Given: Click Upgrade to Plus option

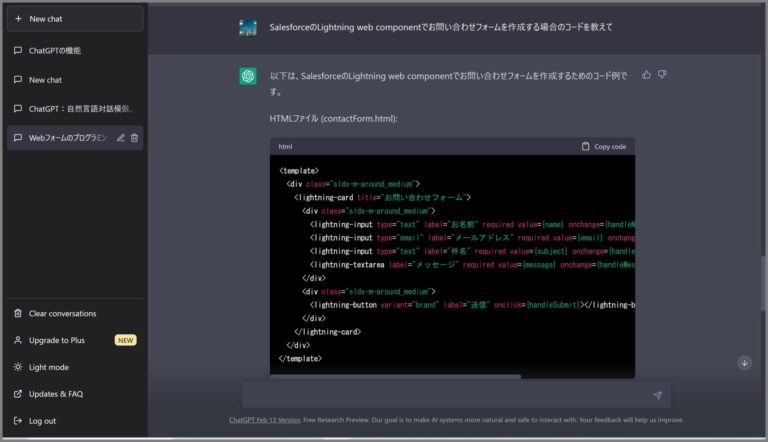Looking at the screenshot, I should tap(56, 340).
